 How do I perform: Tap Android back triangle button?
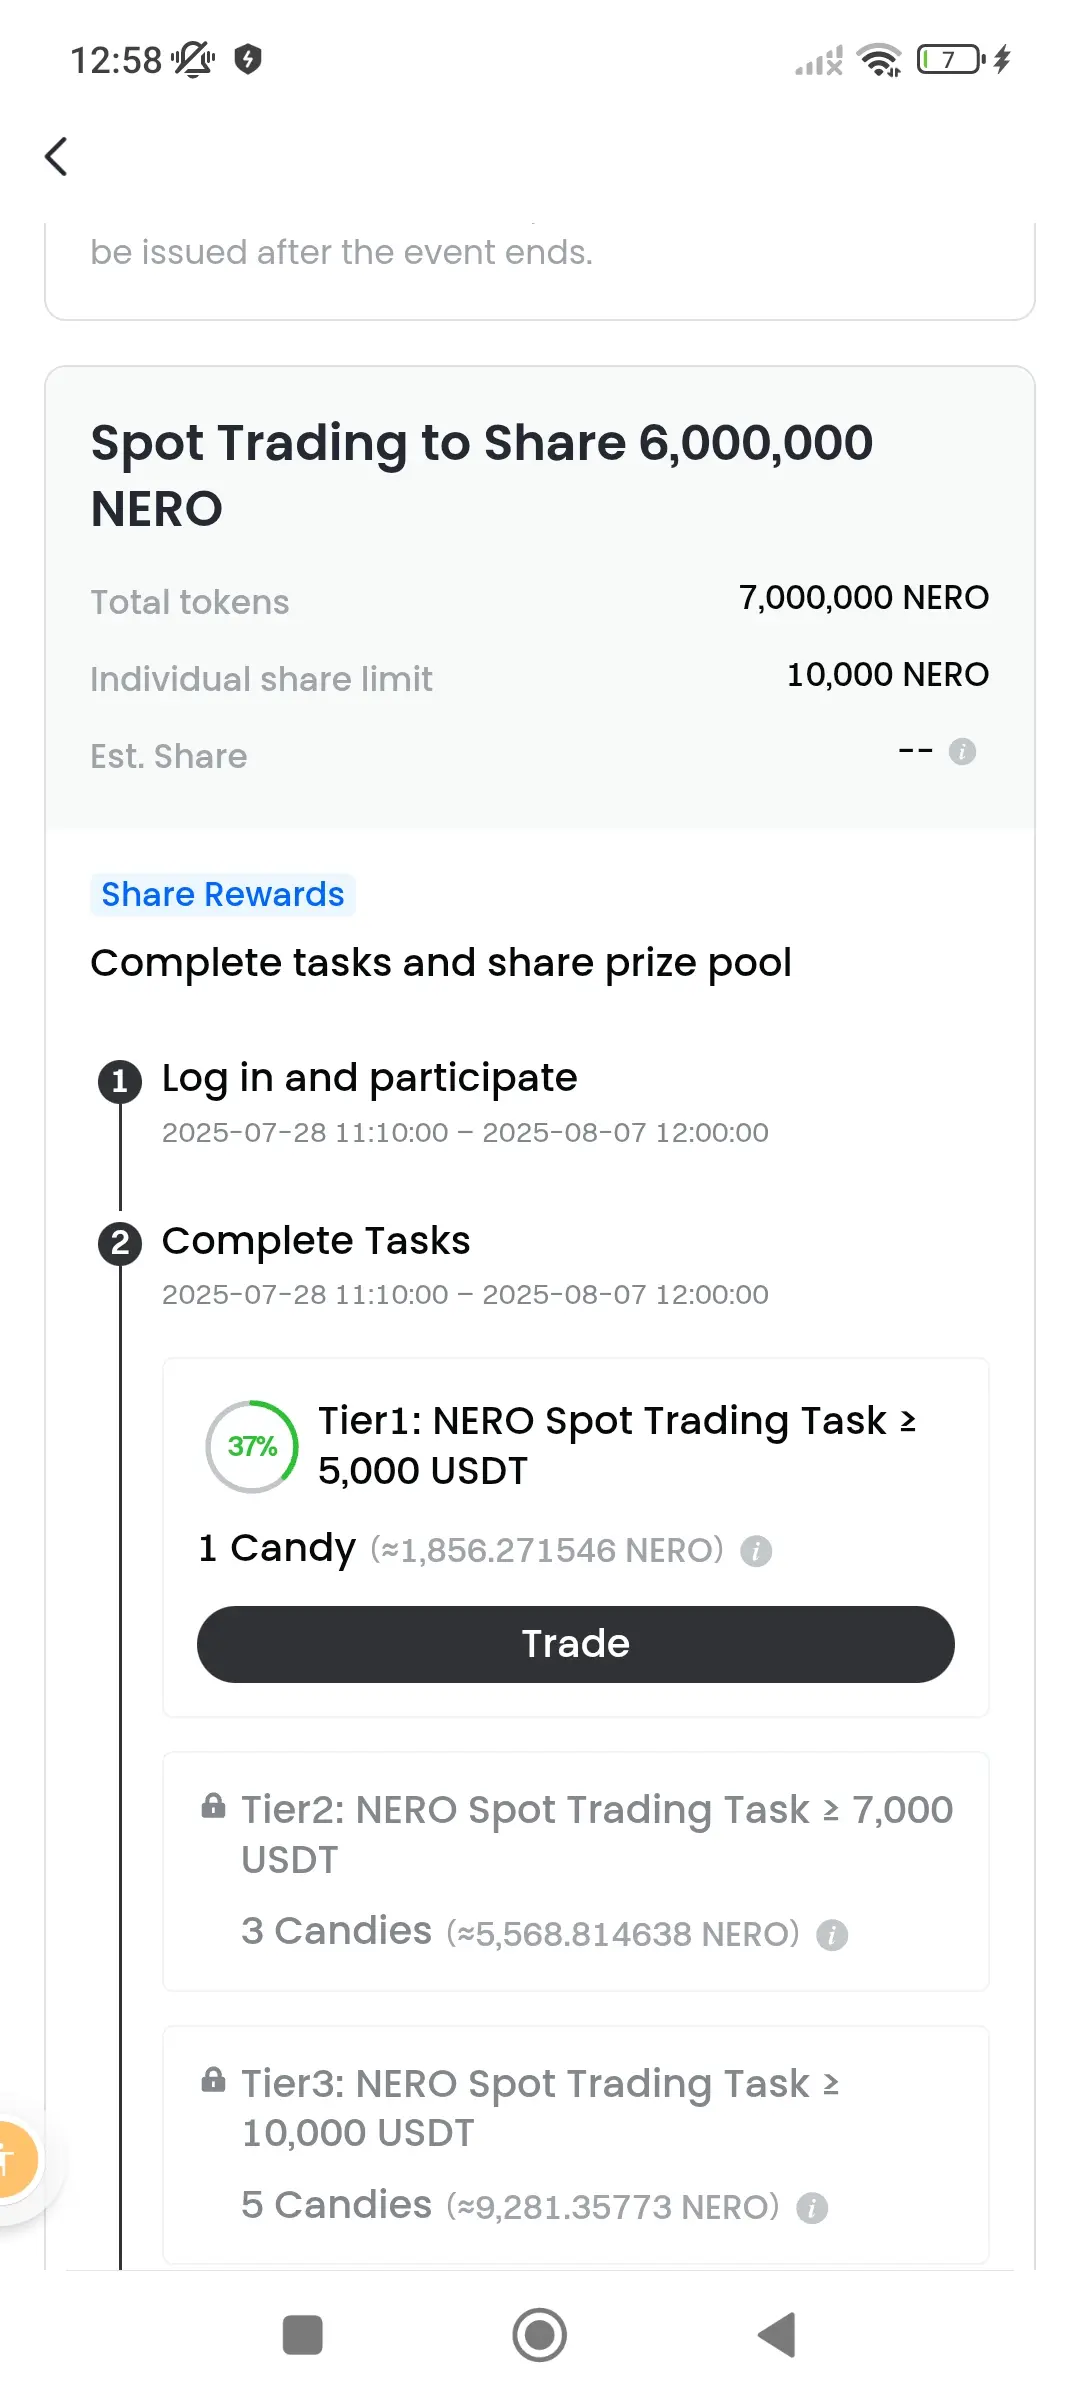coord(777,2335)
